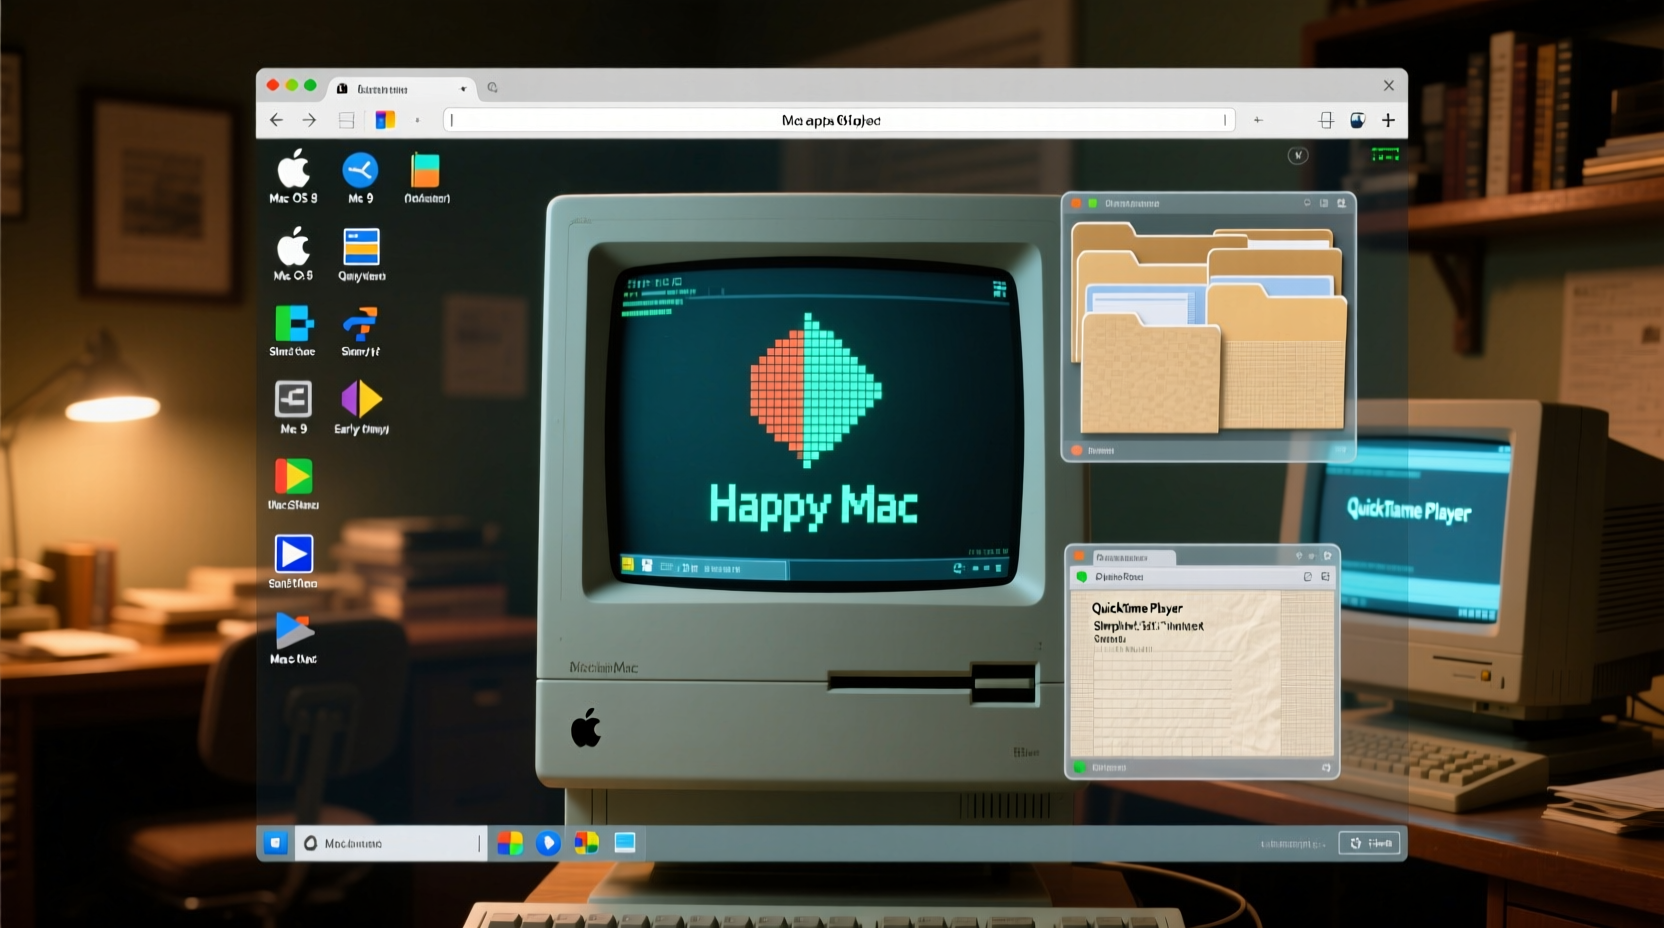Viewport: 1664px width, 928px height.
Task: Open the Mc O.S Apple icon
Action: point(293,246)
